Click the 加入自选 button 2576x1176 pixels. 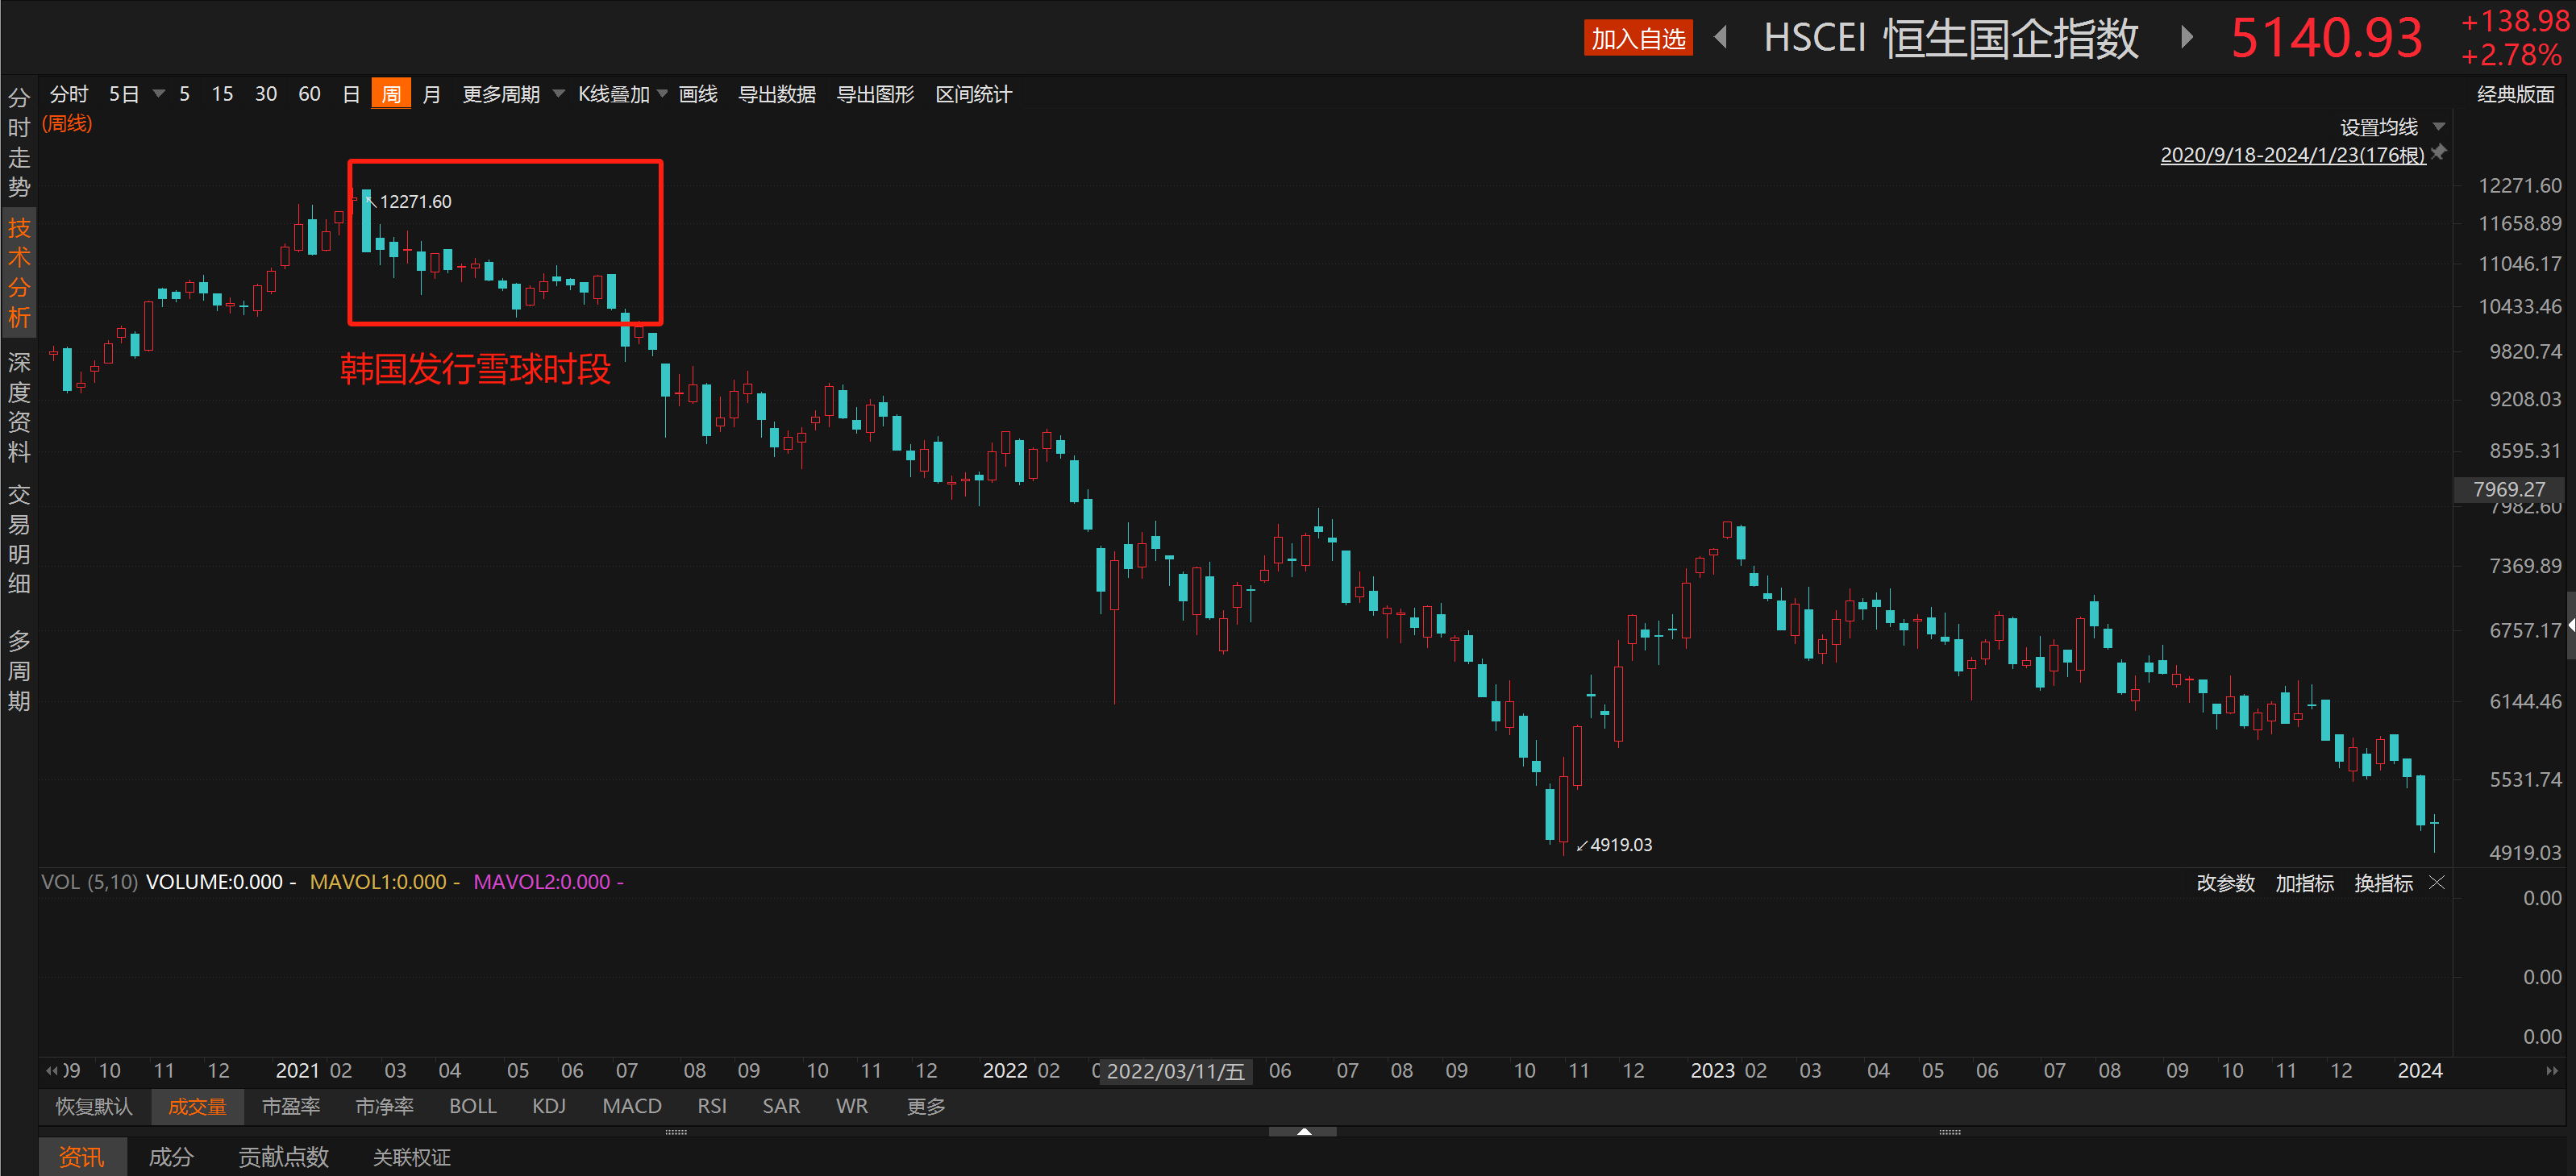1638,38
